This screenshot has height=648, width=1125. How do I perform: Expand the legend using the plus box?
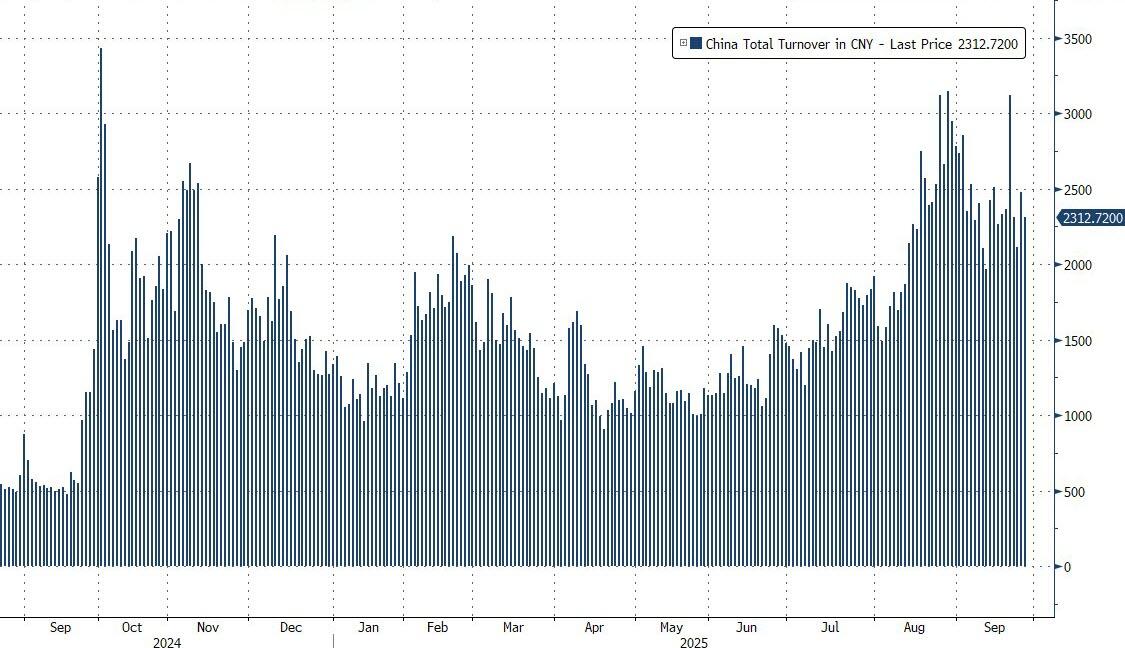tap(683, 43)
